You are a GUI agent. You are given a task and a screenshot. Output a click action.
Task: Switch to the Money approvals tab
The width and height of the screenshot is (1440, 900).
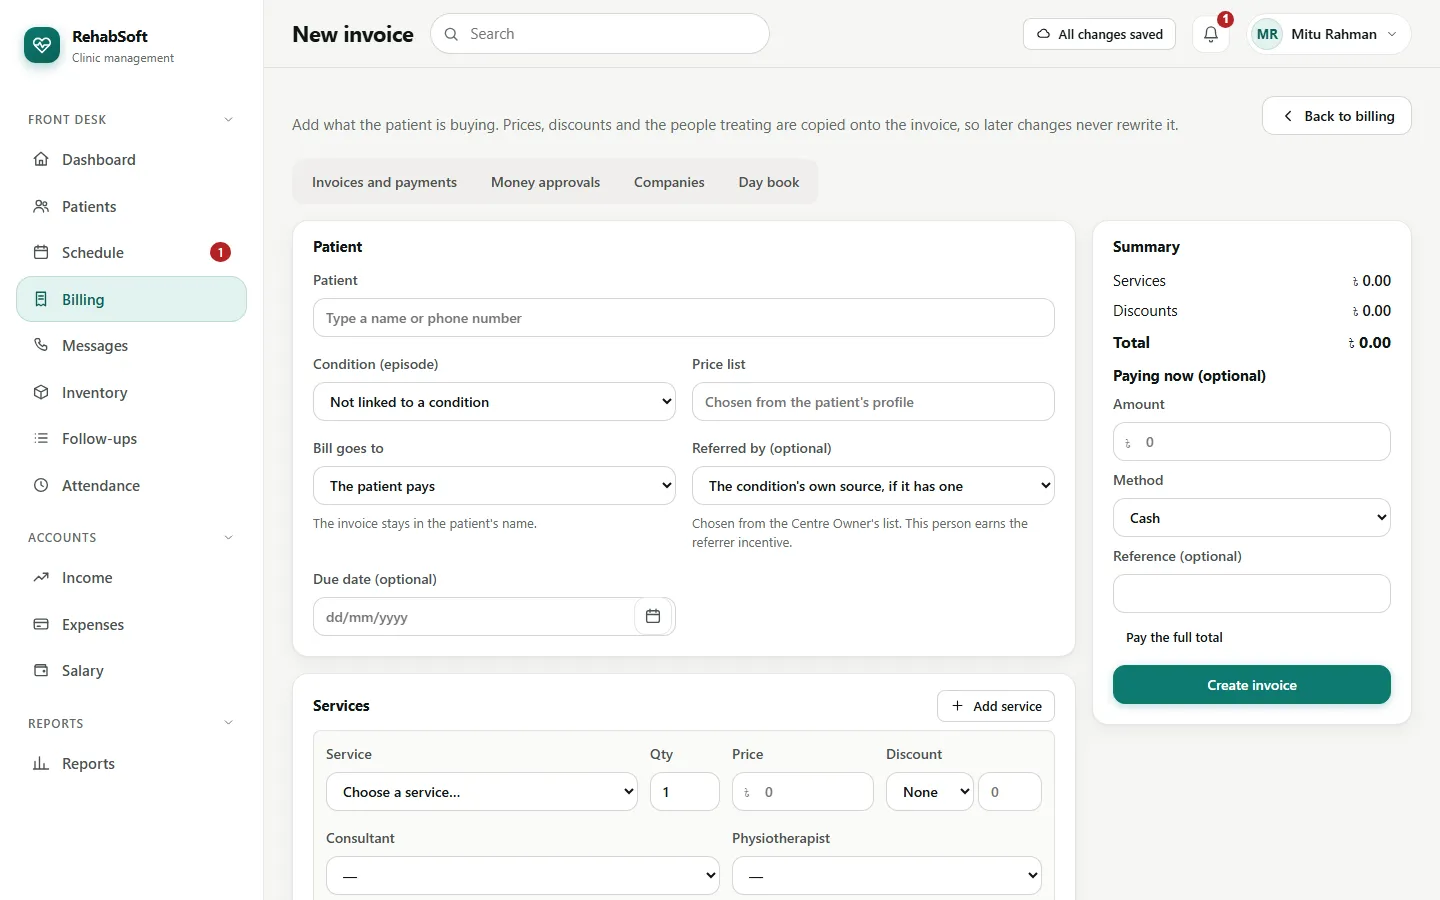pos(545,182)
